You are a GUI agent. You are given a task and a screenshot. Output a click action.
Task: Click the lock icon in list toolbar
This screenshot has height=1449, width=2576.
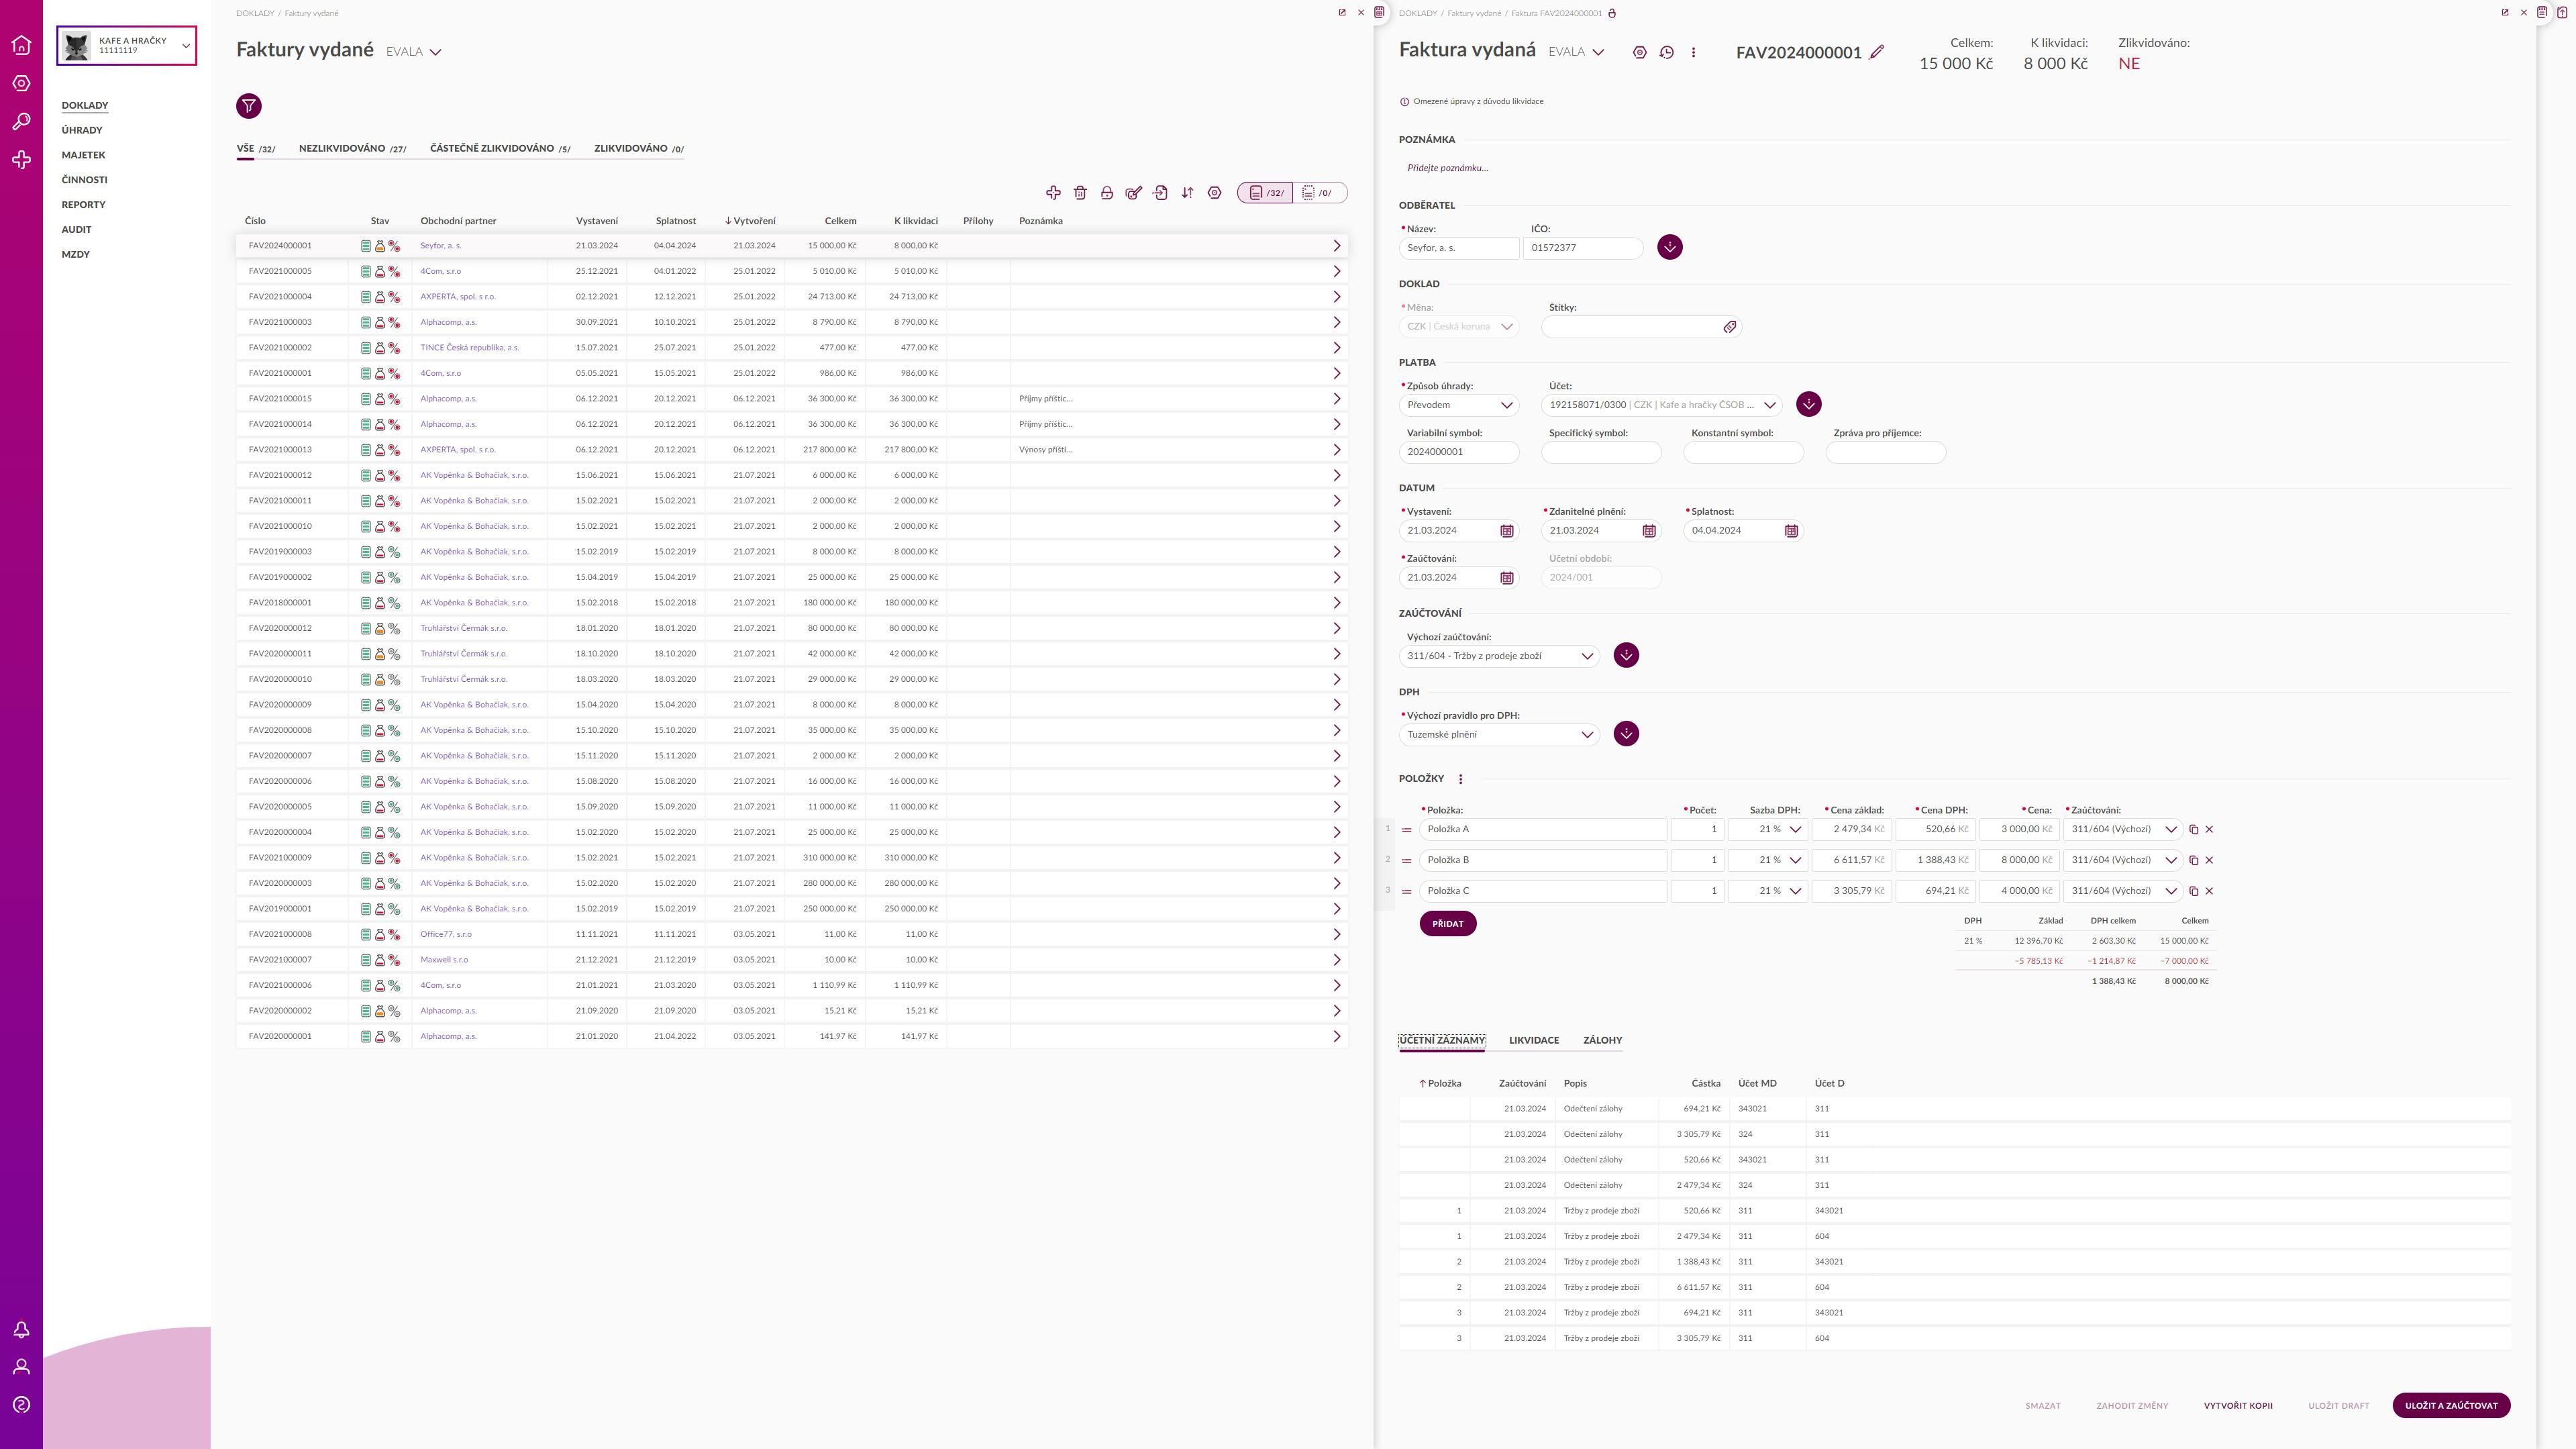(x=1107, y=193)
